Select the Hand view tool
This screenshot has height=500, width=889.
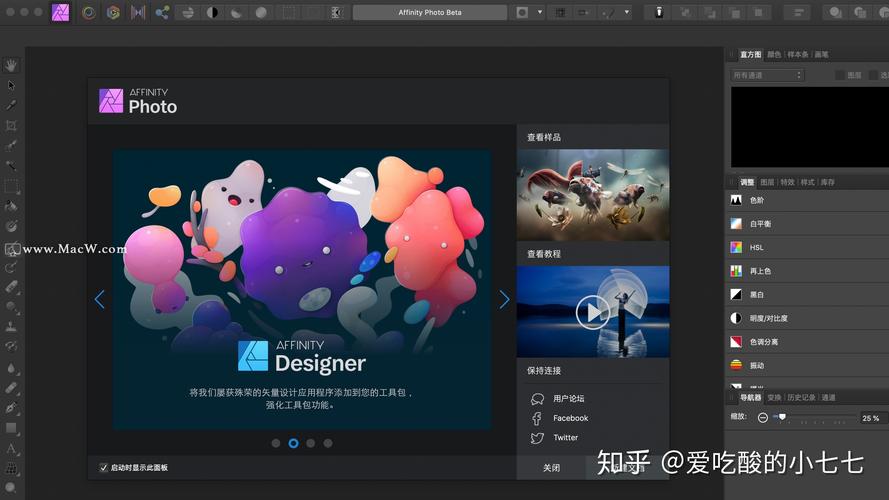tap(11, 65)
